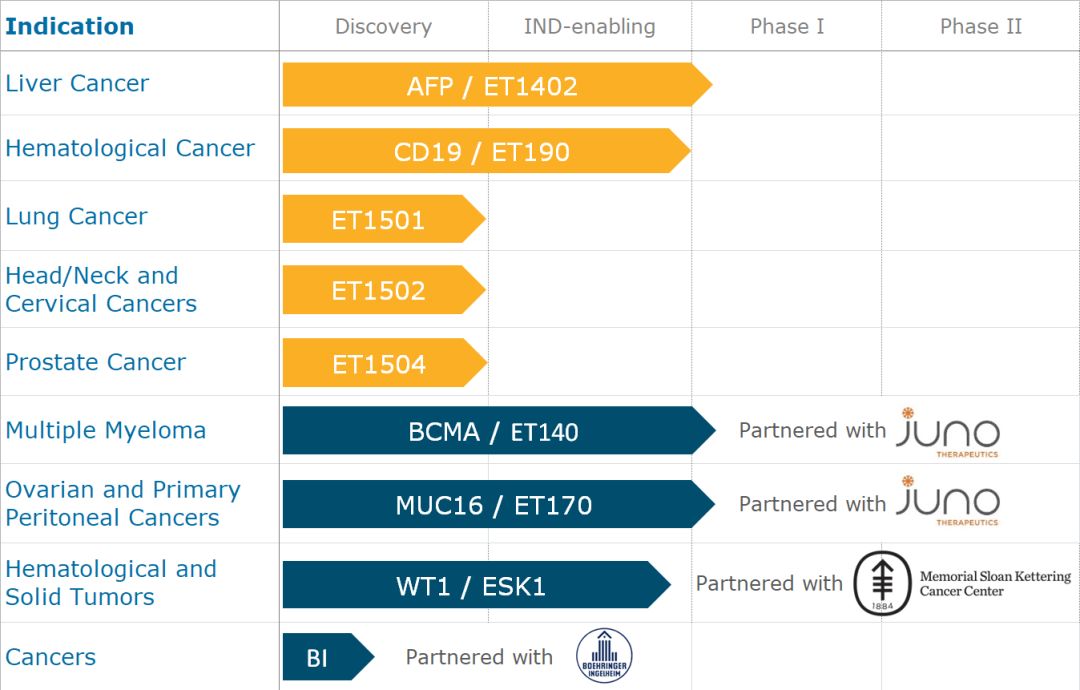Select the Phase I column header
Screen dimensions: 1080x690
(787, 26)
